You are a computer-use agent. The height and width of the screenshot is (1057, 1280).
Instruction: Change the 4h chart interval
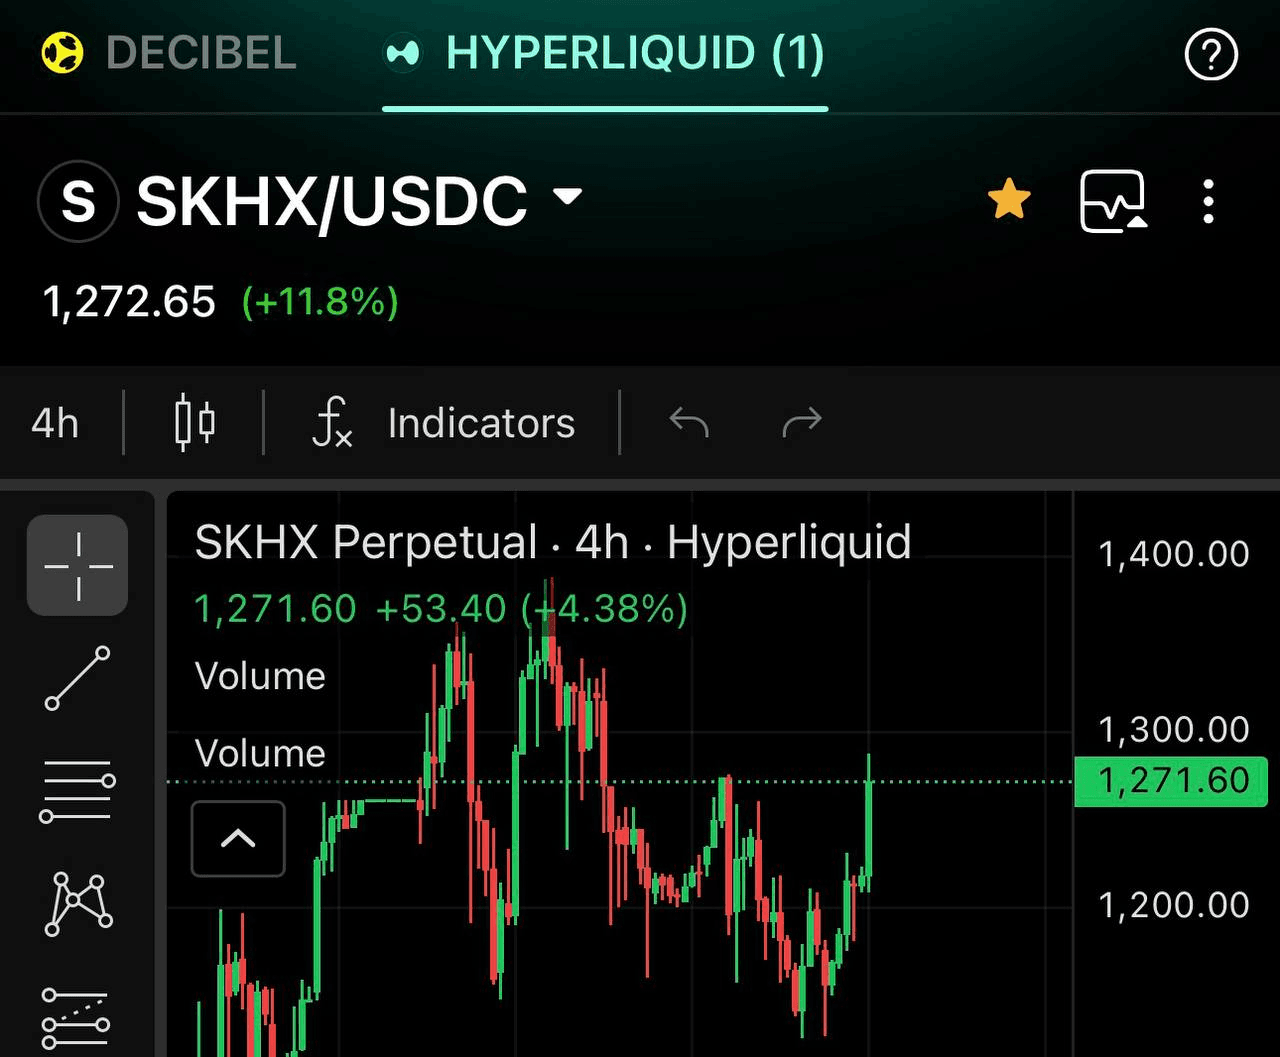55,423
